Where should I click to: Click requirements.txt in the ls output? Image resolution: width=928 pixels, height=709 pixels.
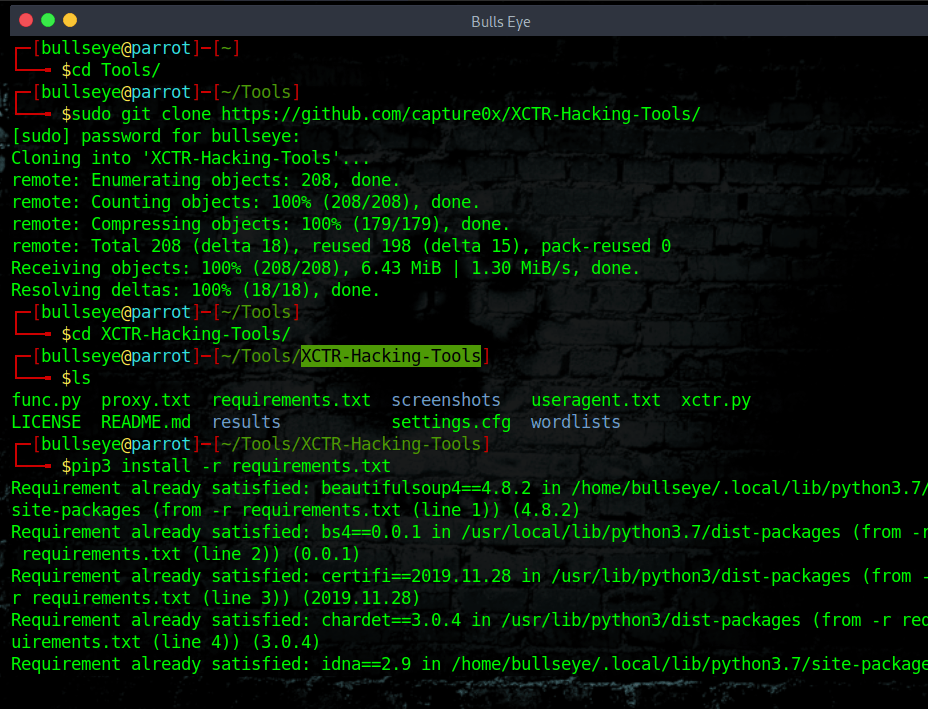(x=291, y=400)
